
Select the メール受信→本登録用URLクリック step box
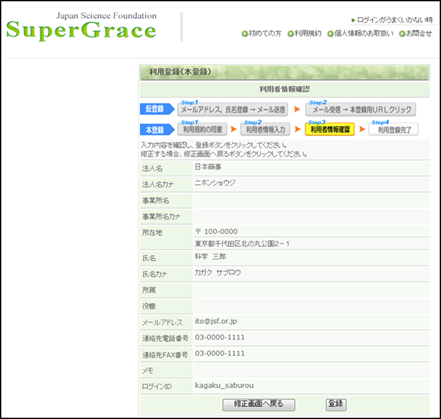pos(361,110)
